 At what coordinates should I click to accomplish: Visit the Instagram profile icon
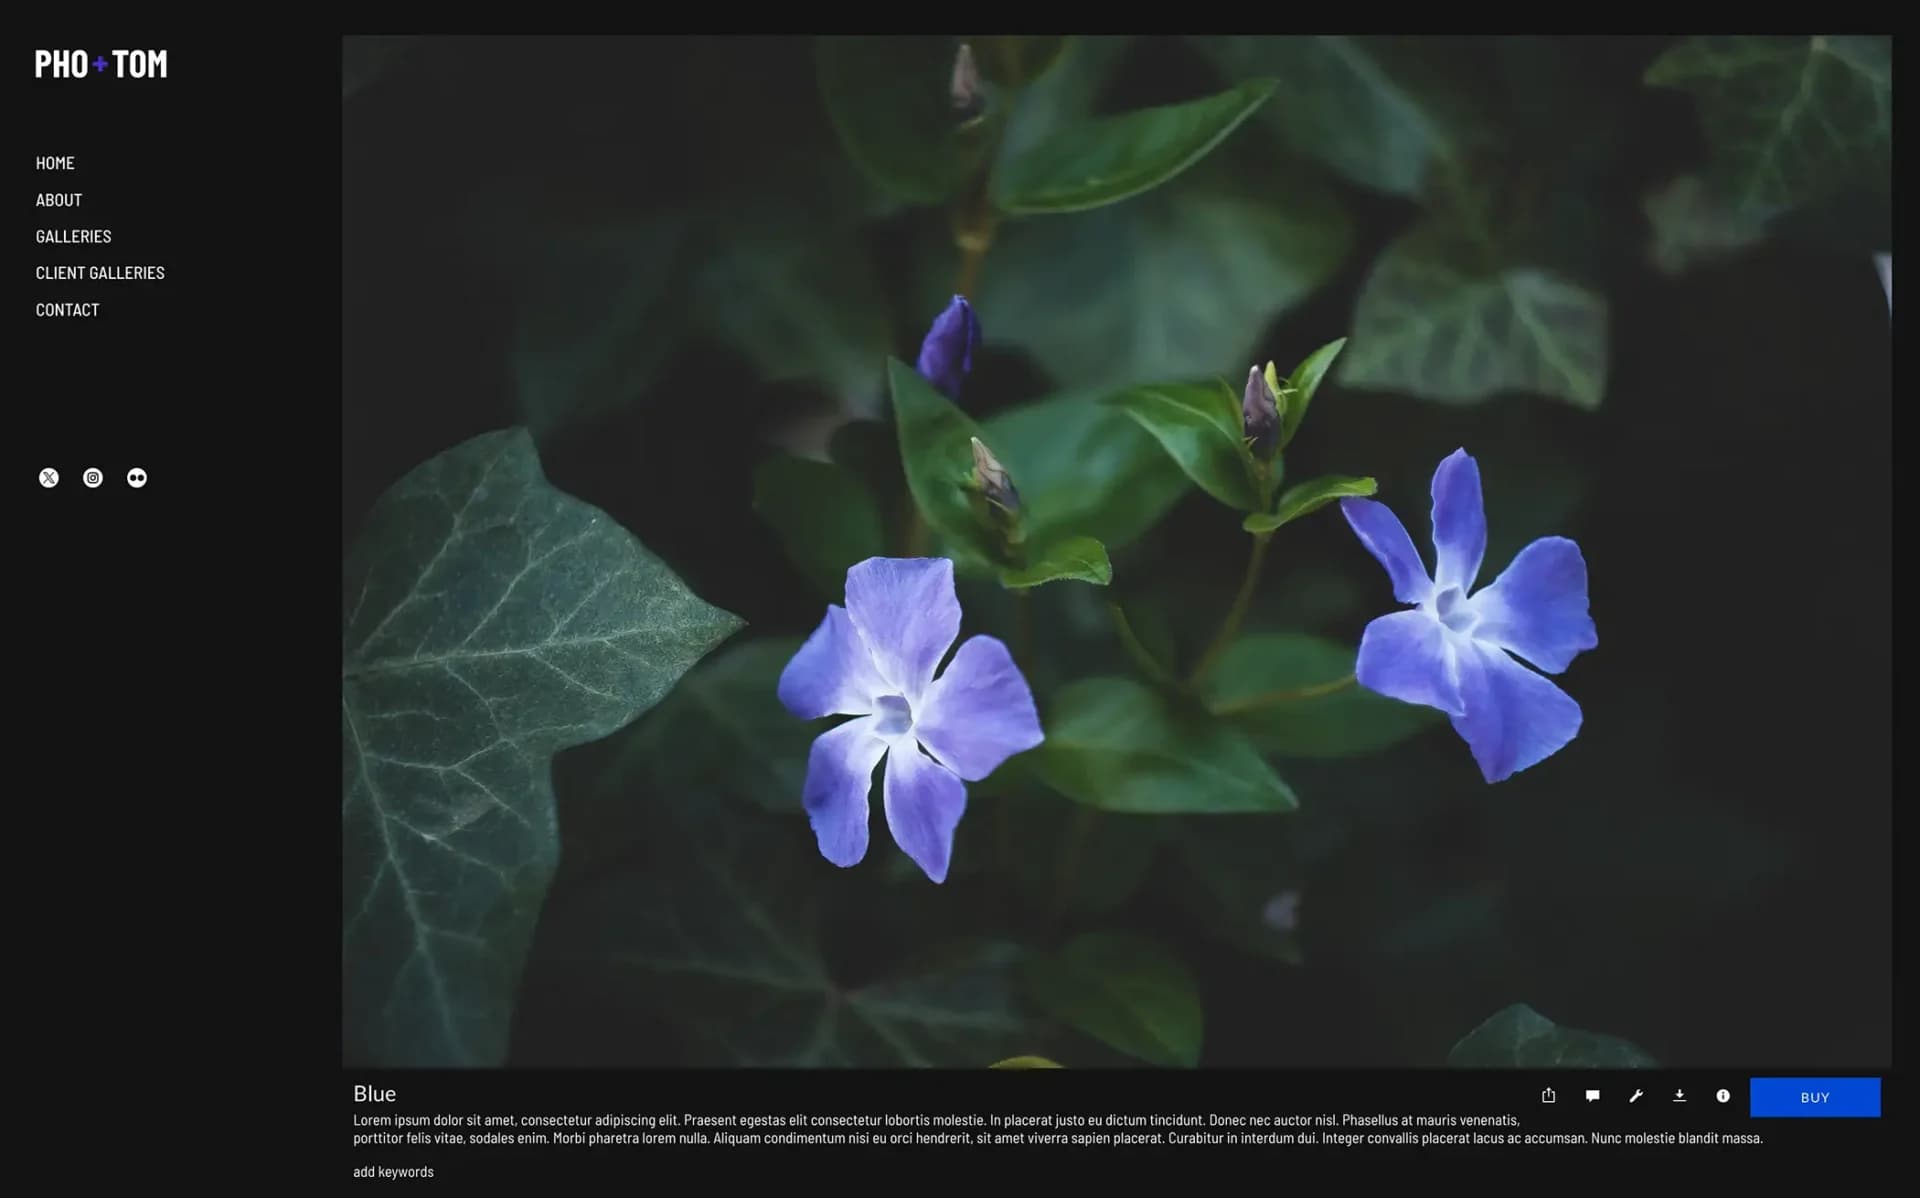93,477
